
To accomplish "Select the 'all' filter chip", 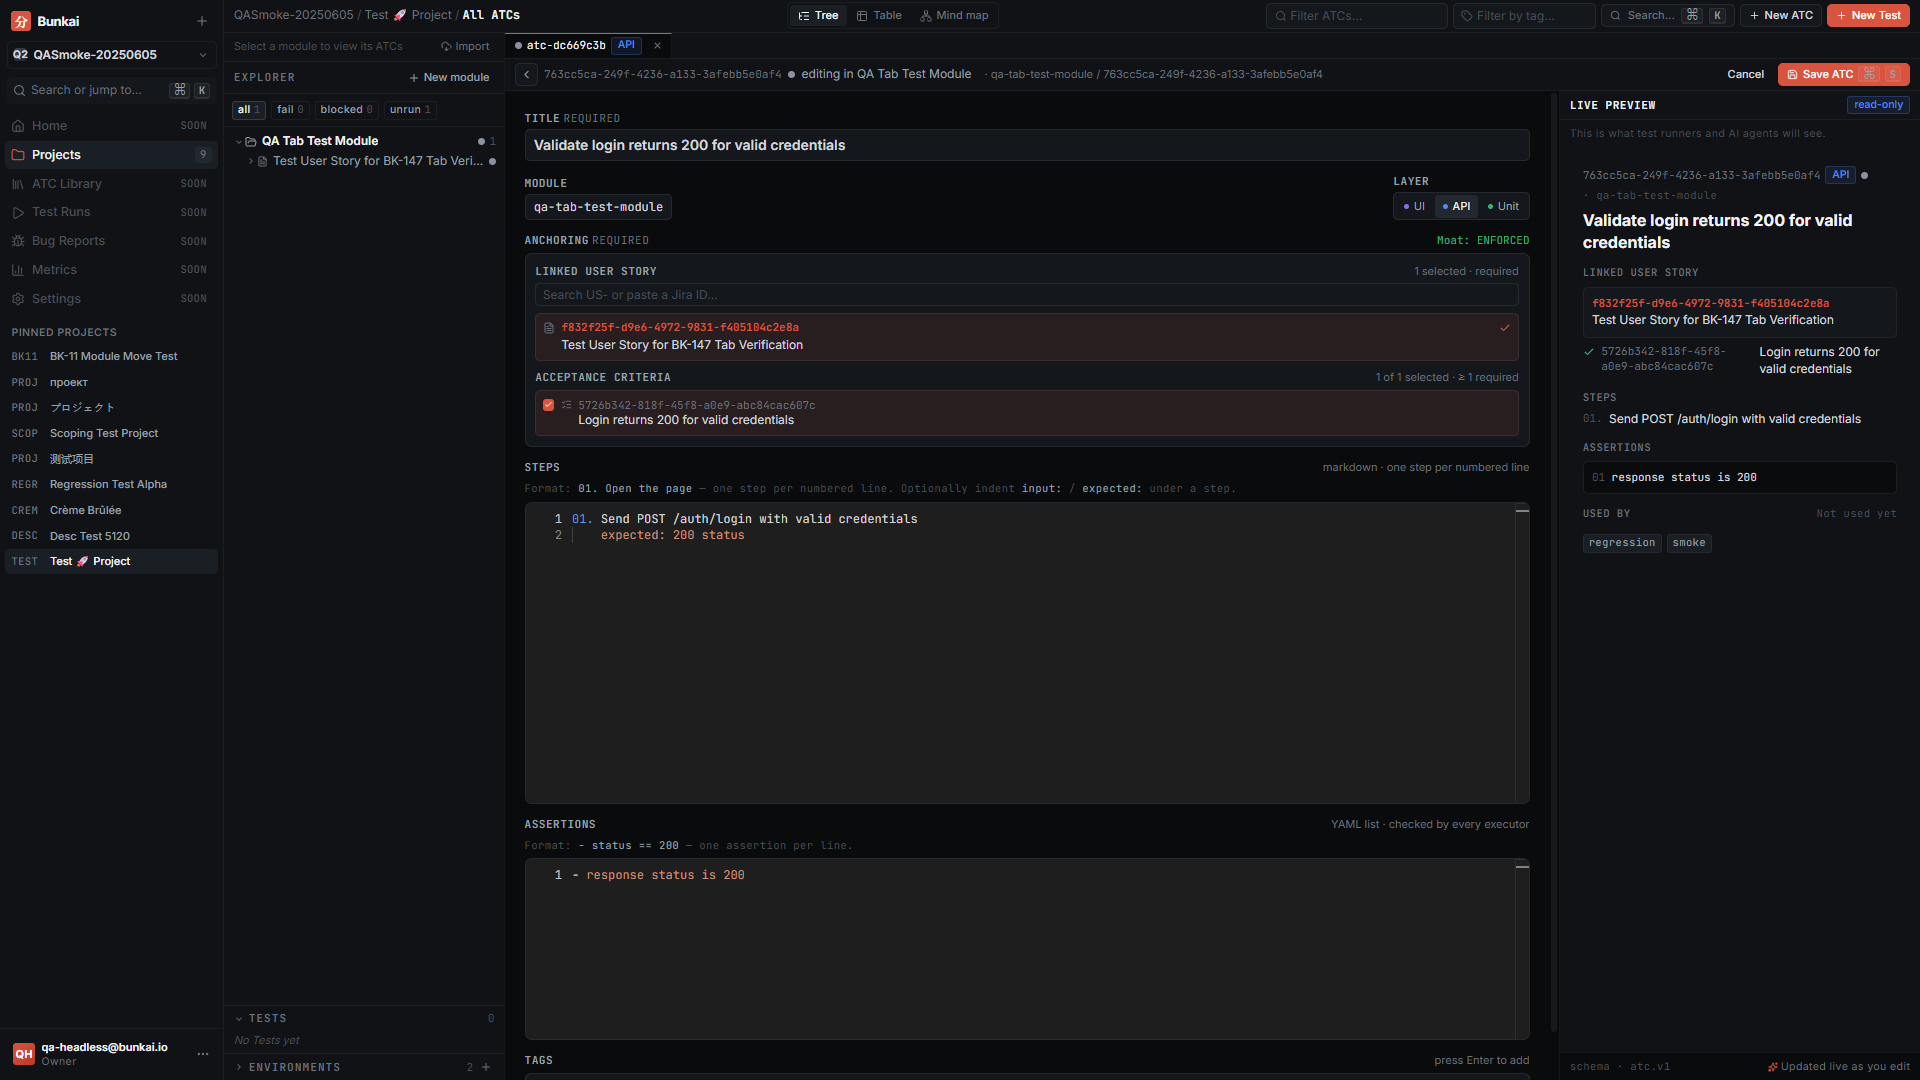I will click(248, 110).
